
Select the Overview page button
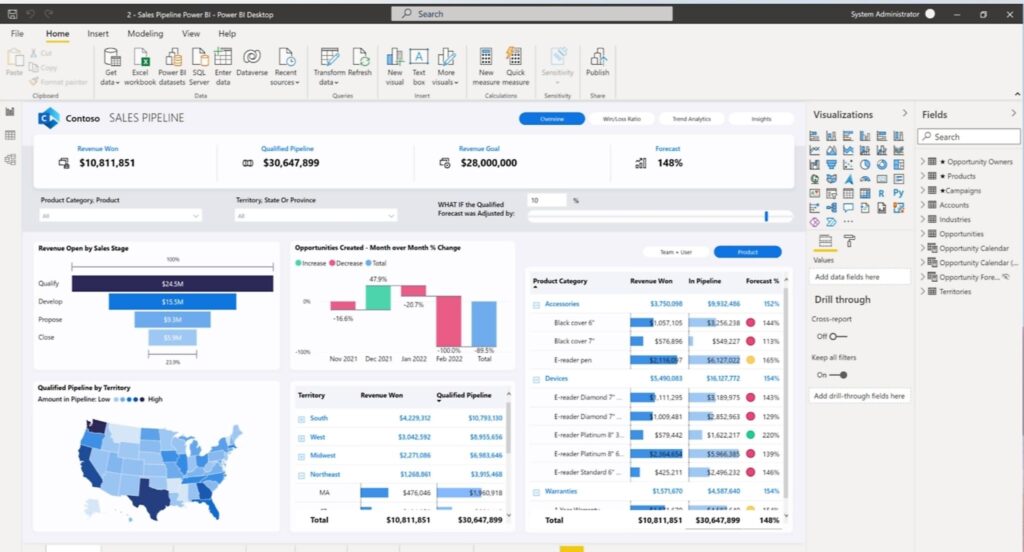(x=552, y=119)
